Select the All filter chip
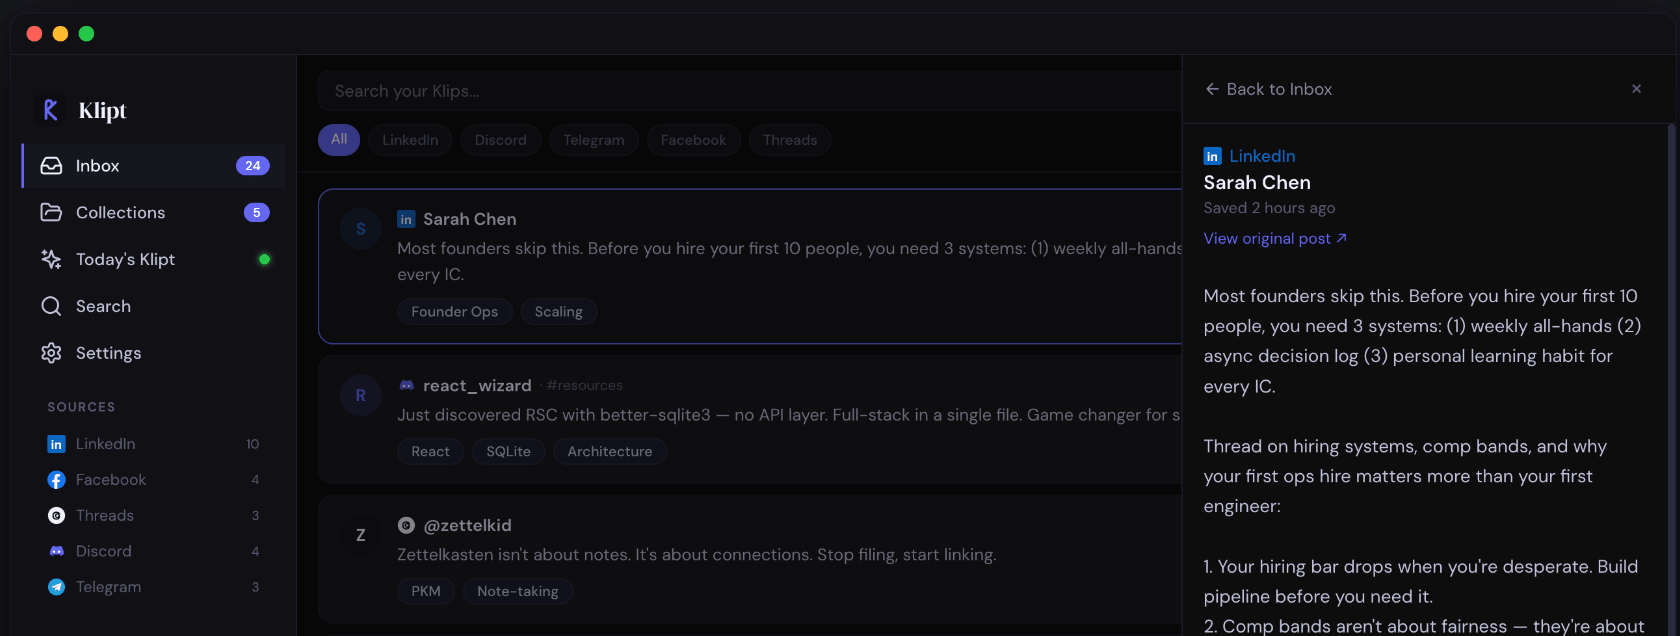This screenshot has height=636, width=1680. [x=339, y=140]
